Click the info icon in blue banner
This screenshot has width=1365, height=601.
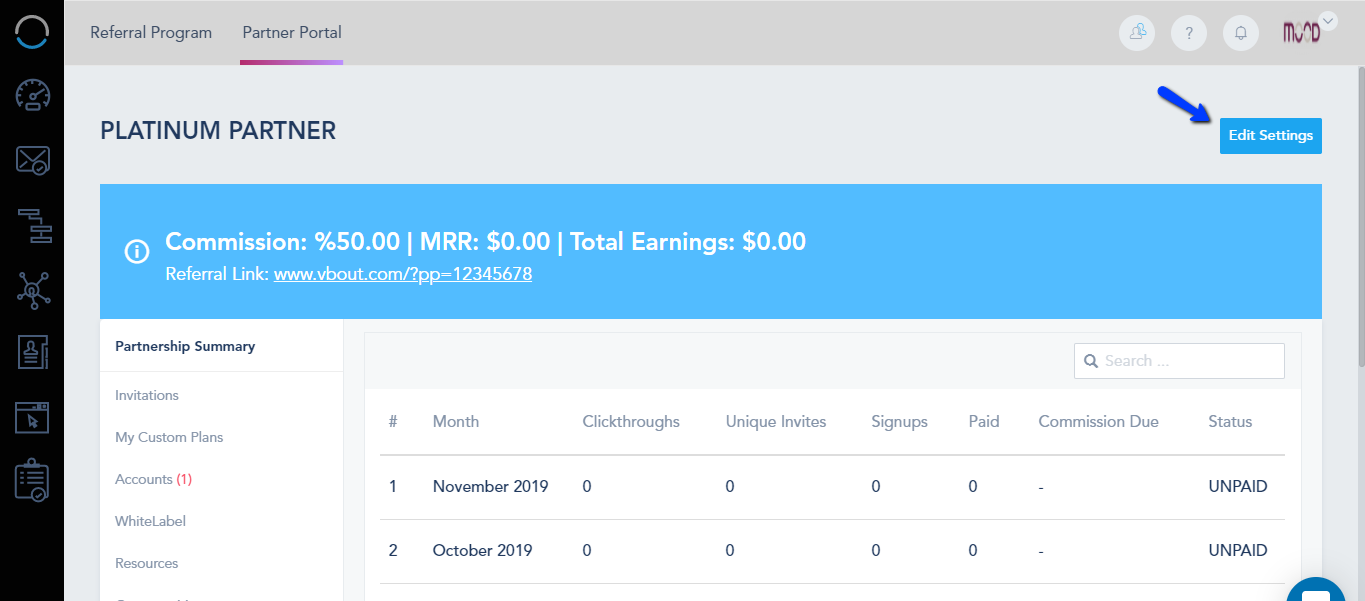click(137, 252)
